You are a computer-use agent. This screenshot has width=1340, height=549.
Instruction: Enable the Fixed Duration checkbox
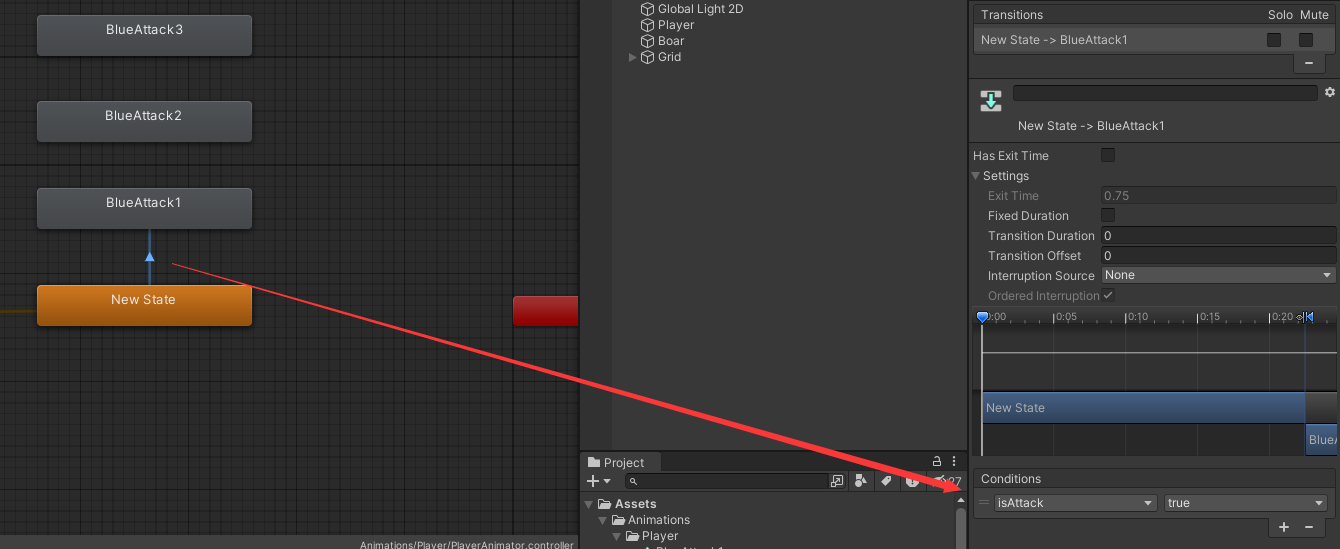(1108, 215)
